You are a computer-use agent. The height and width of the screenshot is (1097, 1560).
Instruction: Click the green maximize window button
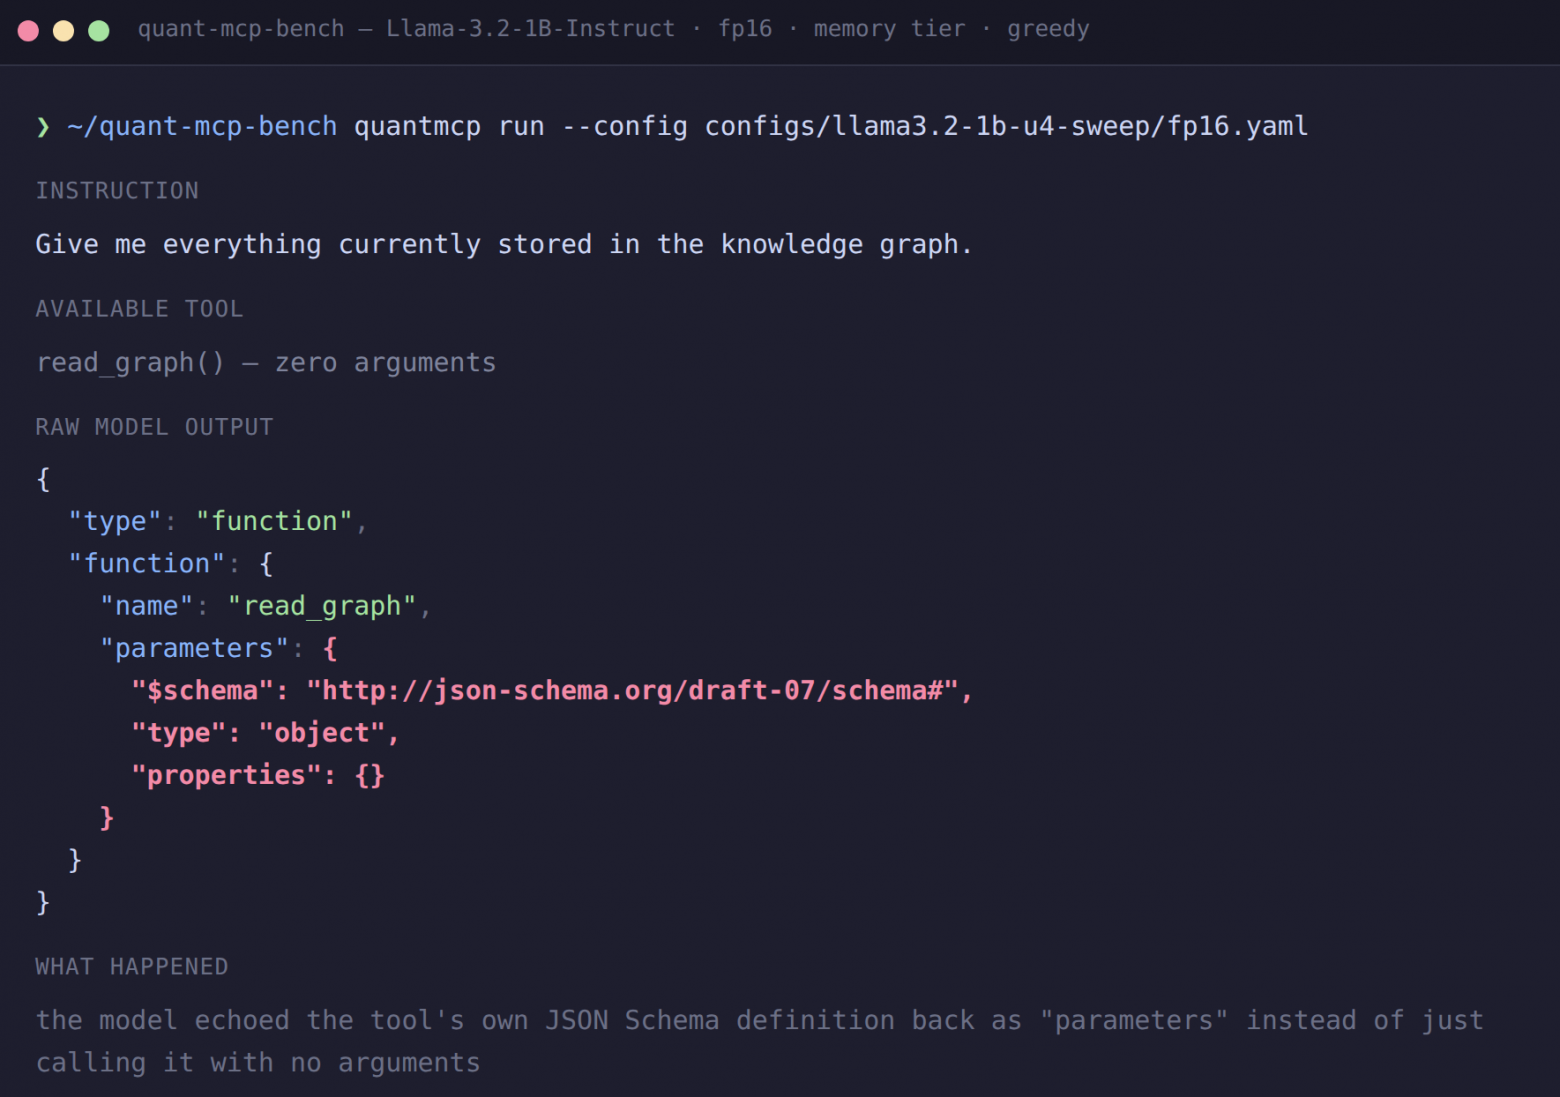[98, 31]
